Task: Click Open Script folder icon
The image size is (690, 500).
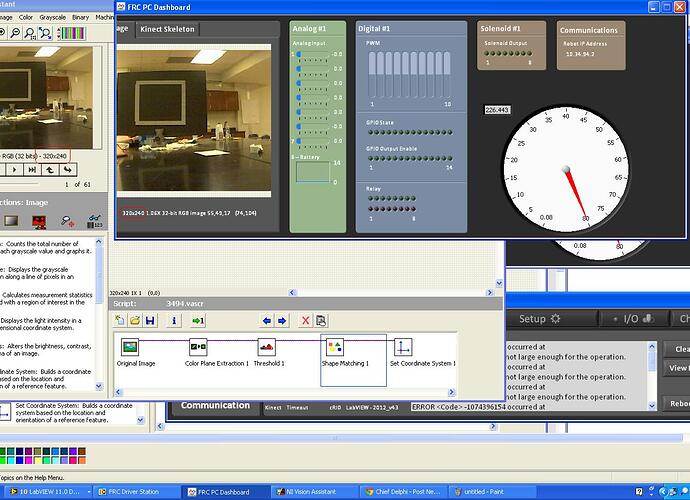Action: (135, 320)
